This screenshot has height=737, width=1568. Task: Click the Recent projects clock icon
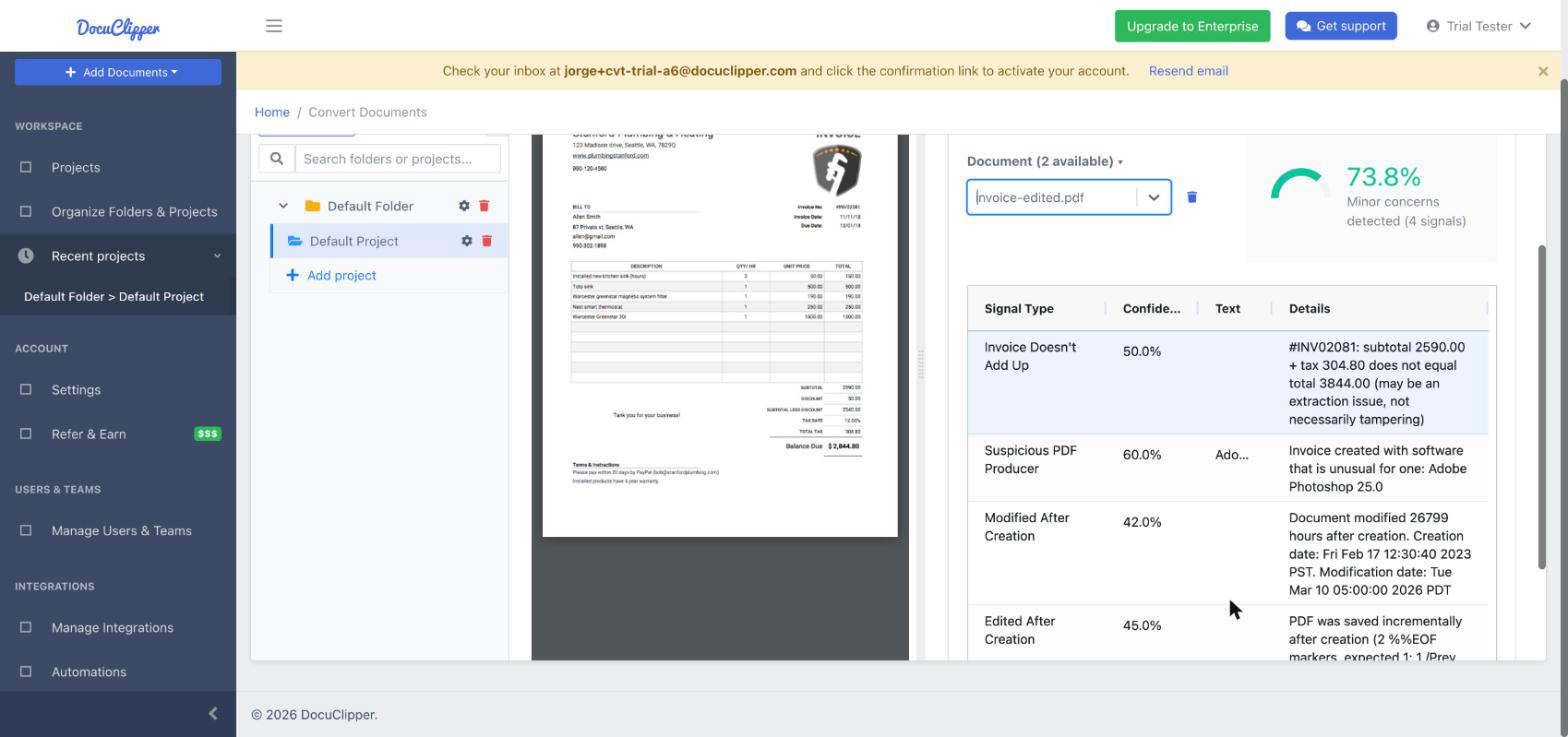[26, 256]
